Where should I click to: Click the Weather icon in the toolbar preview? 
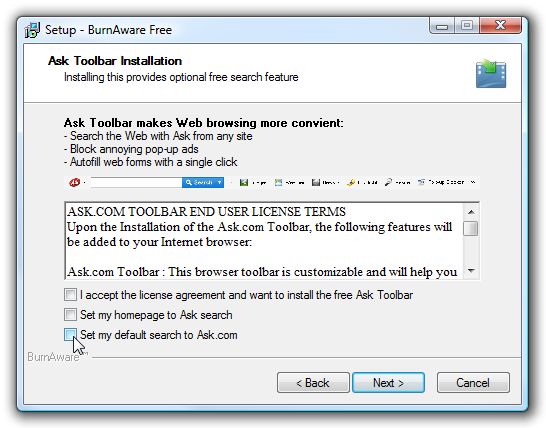tap(278, 182)
